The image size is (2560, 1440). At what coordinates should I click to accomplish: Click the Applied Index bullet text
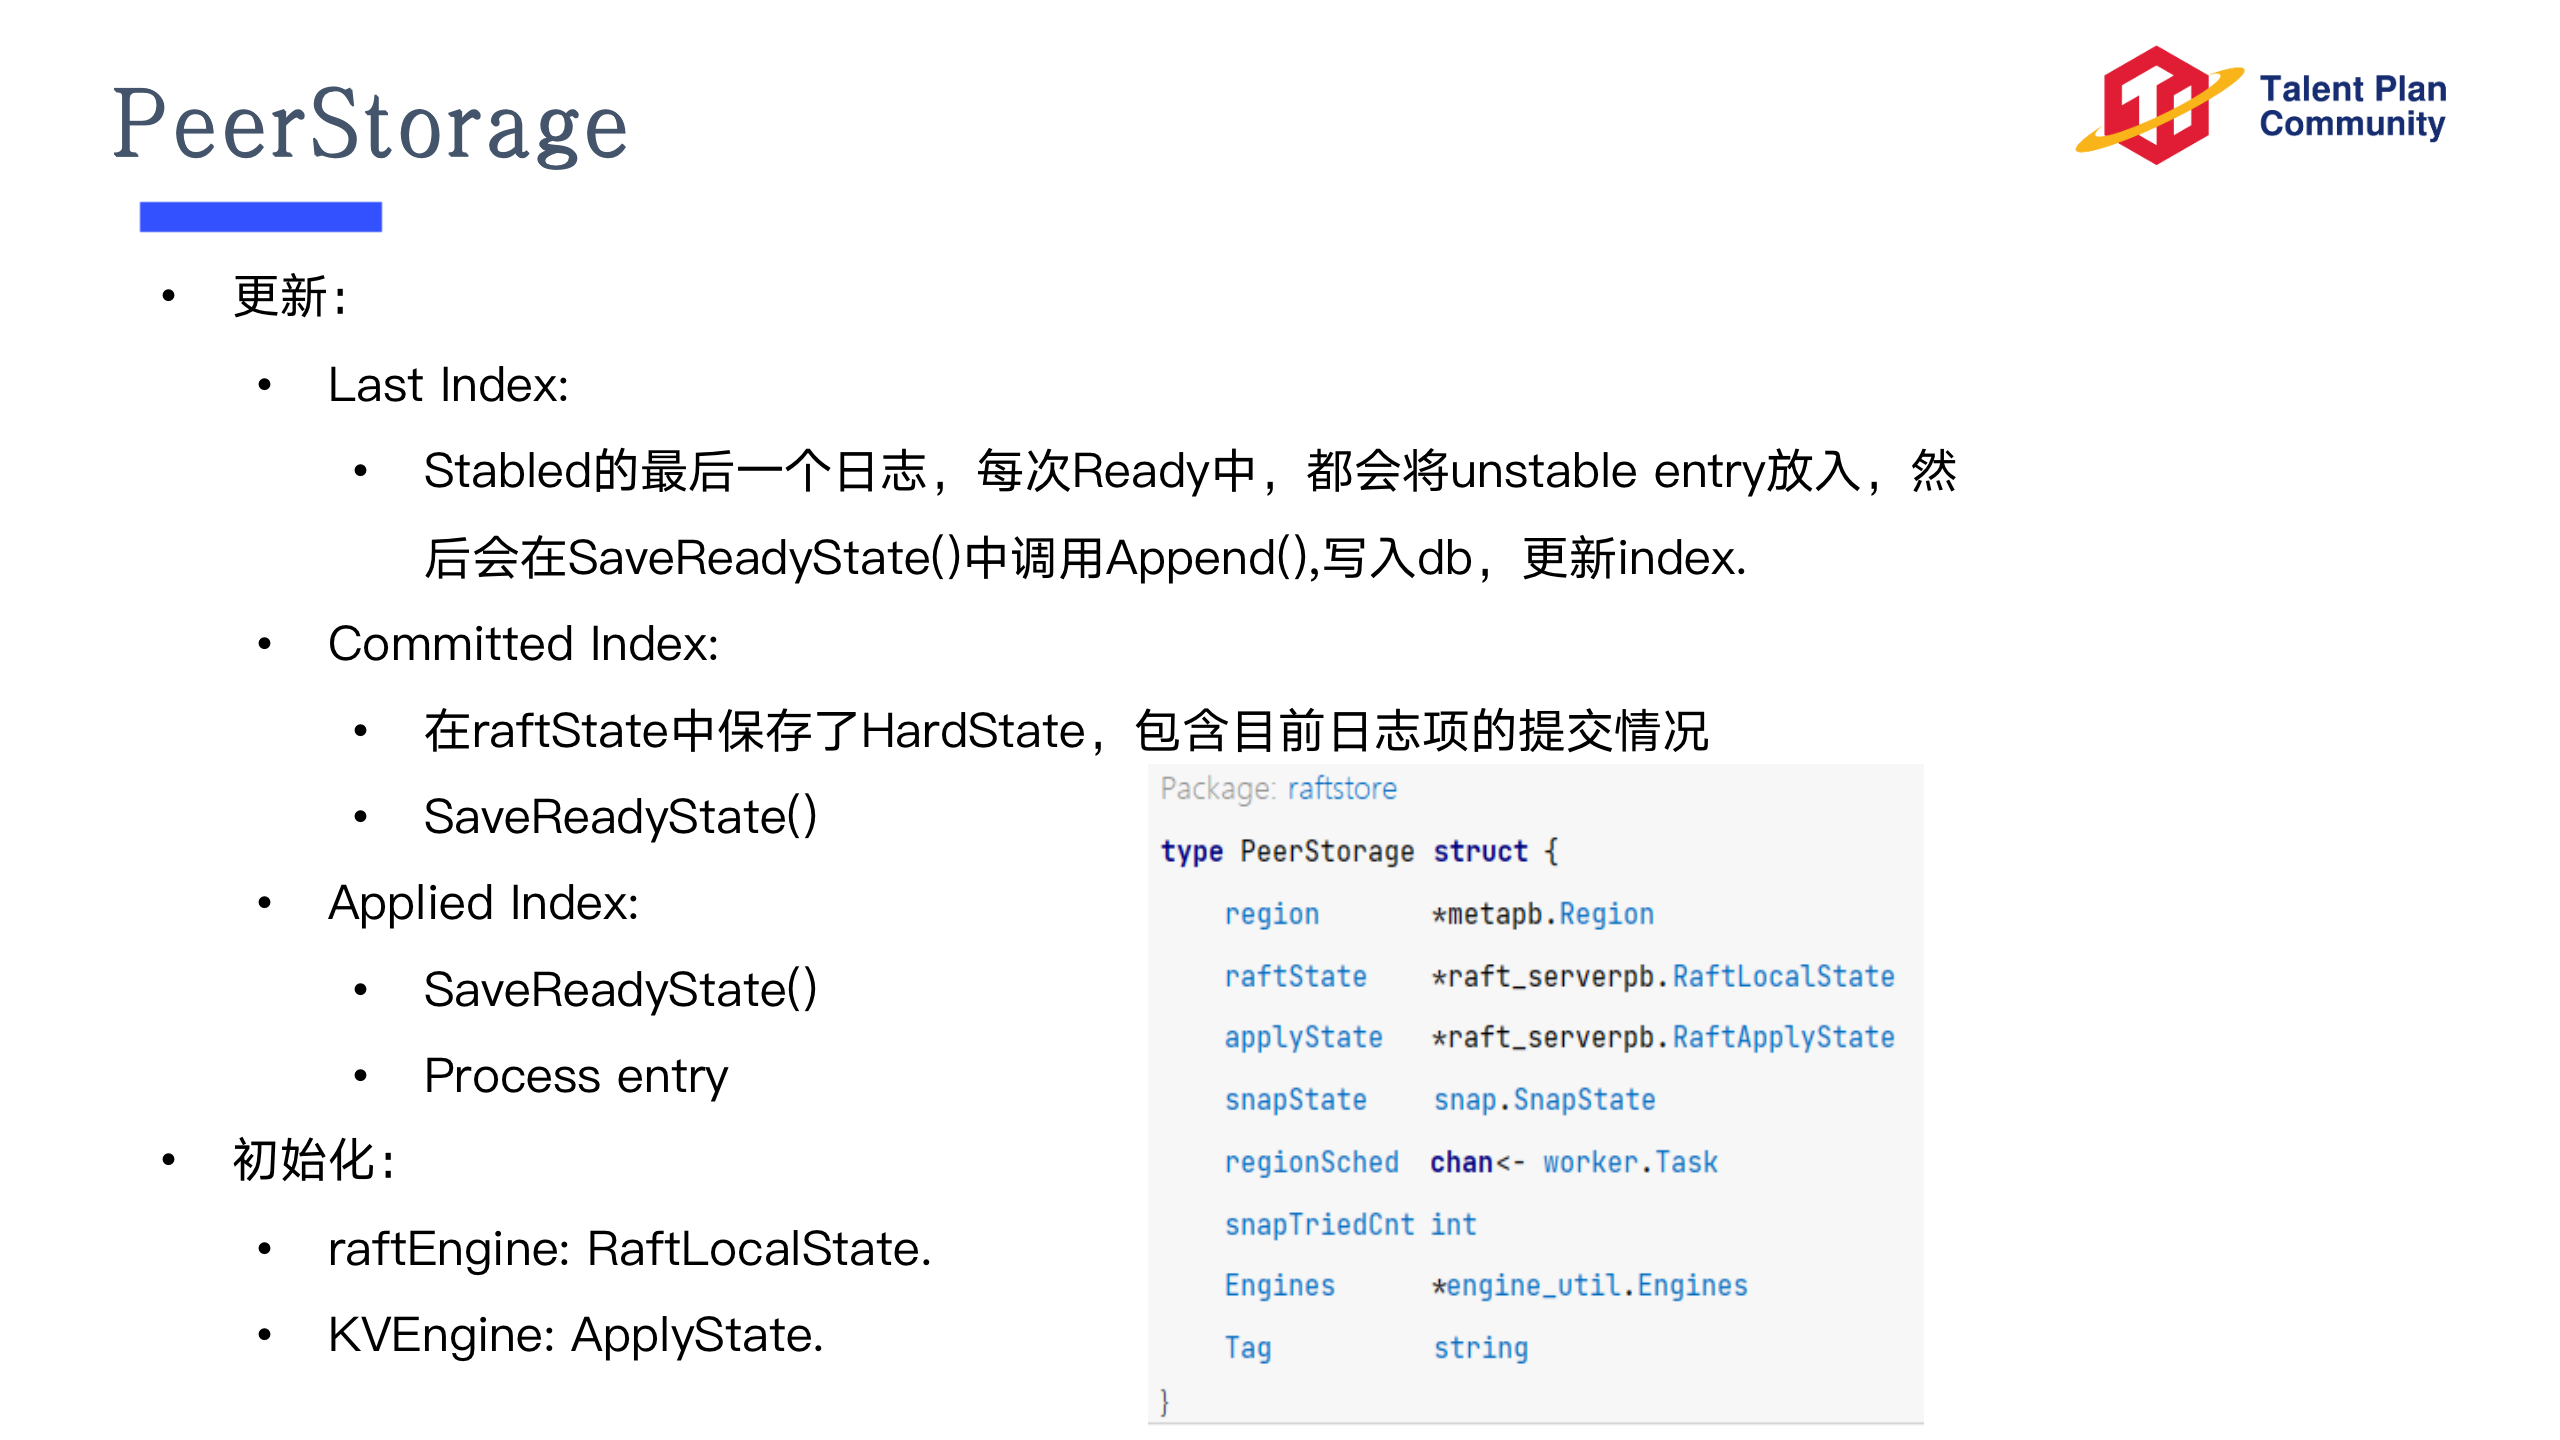tap(483, 903)
